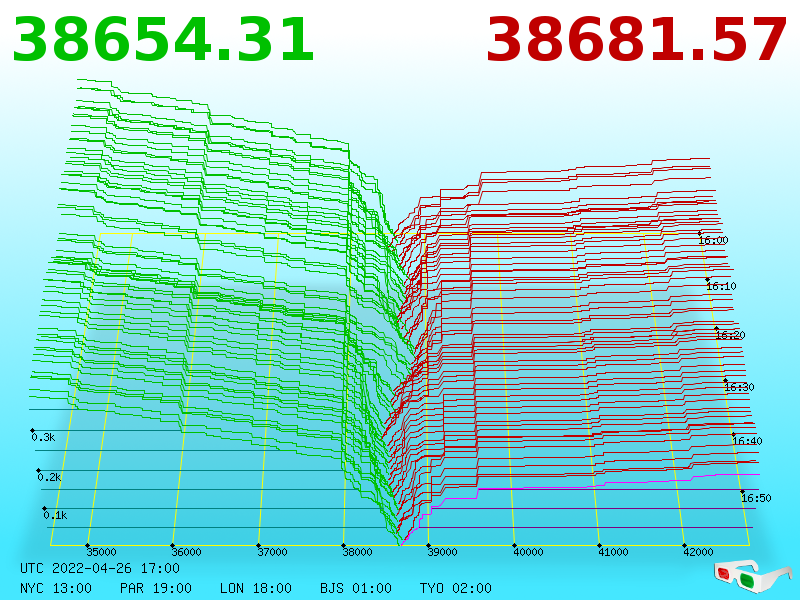The height and width of the screenshot is (600, 800).
Task: Click the red ask price 38681.57
Action: [x=636, y=40]
